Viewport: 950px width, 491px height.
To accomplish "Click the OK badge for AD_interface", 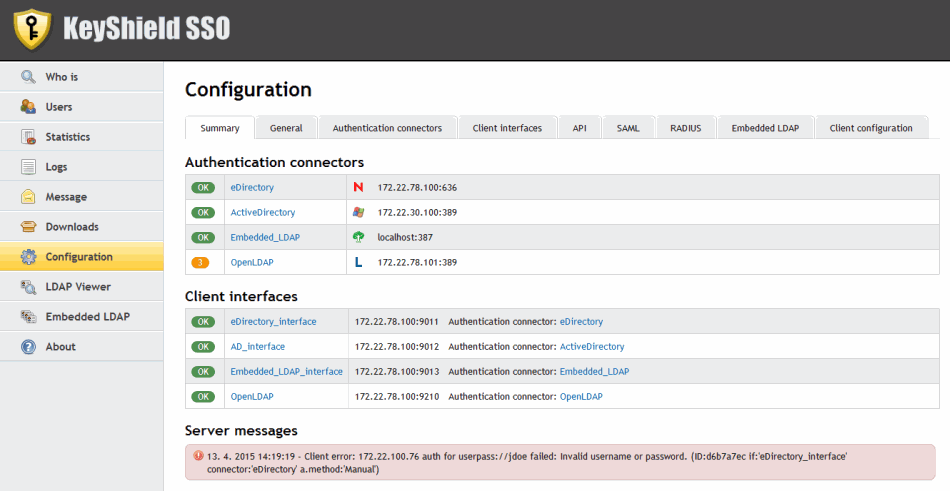I will pos(203,347).
